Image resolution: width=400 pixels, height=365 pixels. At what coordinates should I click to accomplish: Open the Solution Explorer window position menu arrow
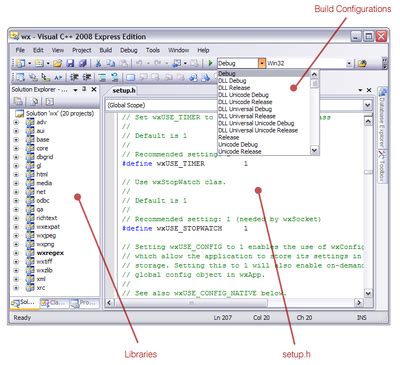pos(75,90)
